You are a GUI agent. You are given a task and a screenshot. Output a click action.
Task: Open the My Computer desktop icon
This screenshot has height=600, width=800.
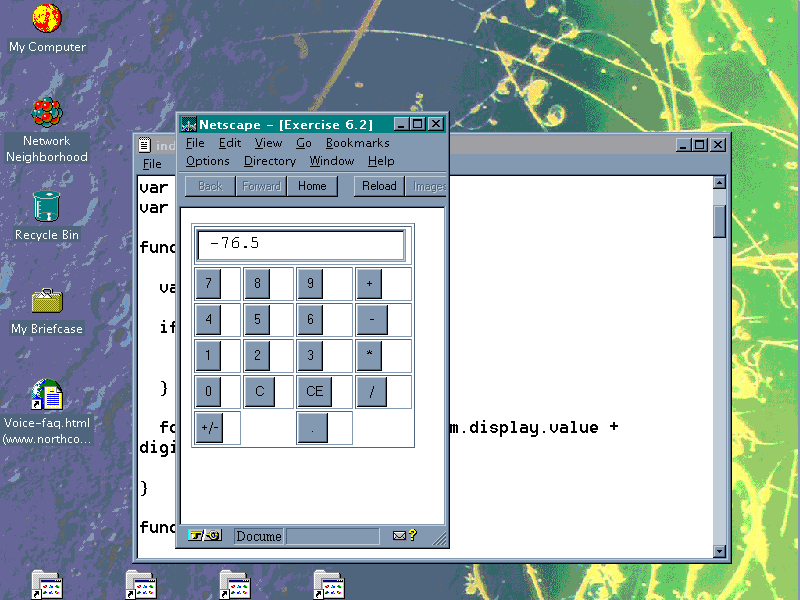tap(46, 18)
